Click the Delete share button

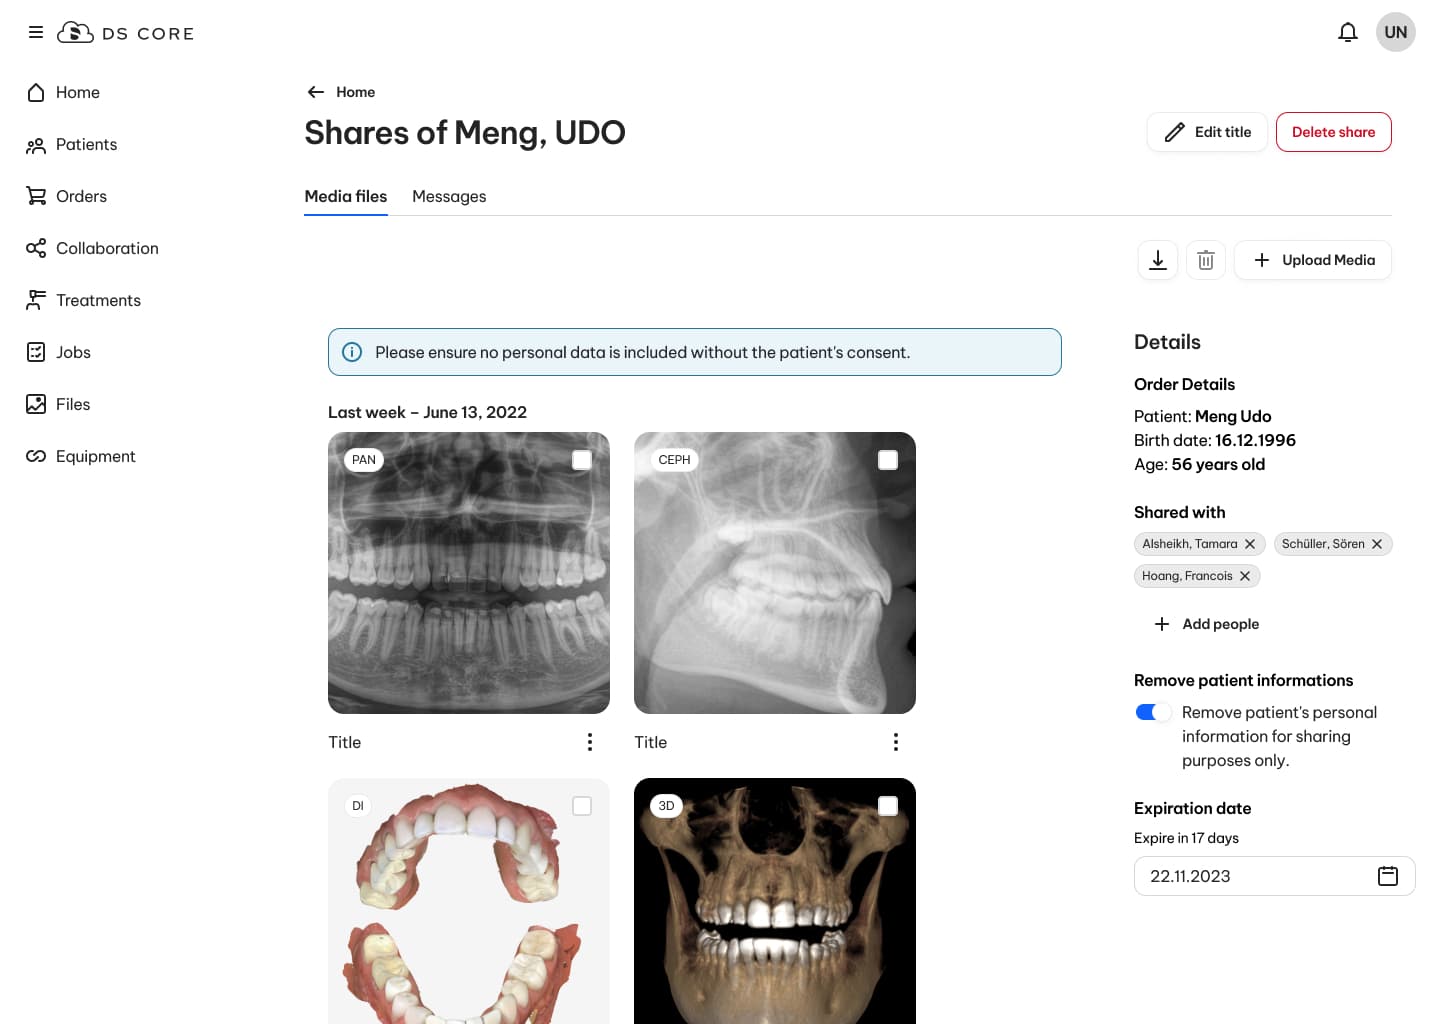tap(1333, 132)
